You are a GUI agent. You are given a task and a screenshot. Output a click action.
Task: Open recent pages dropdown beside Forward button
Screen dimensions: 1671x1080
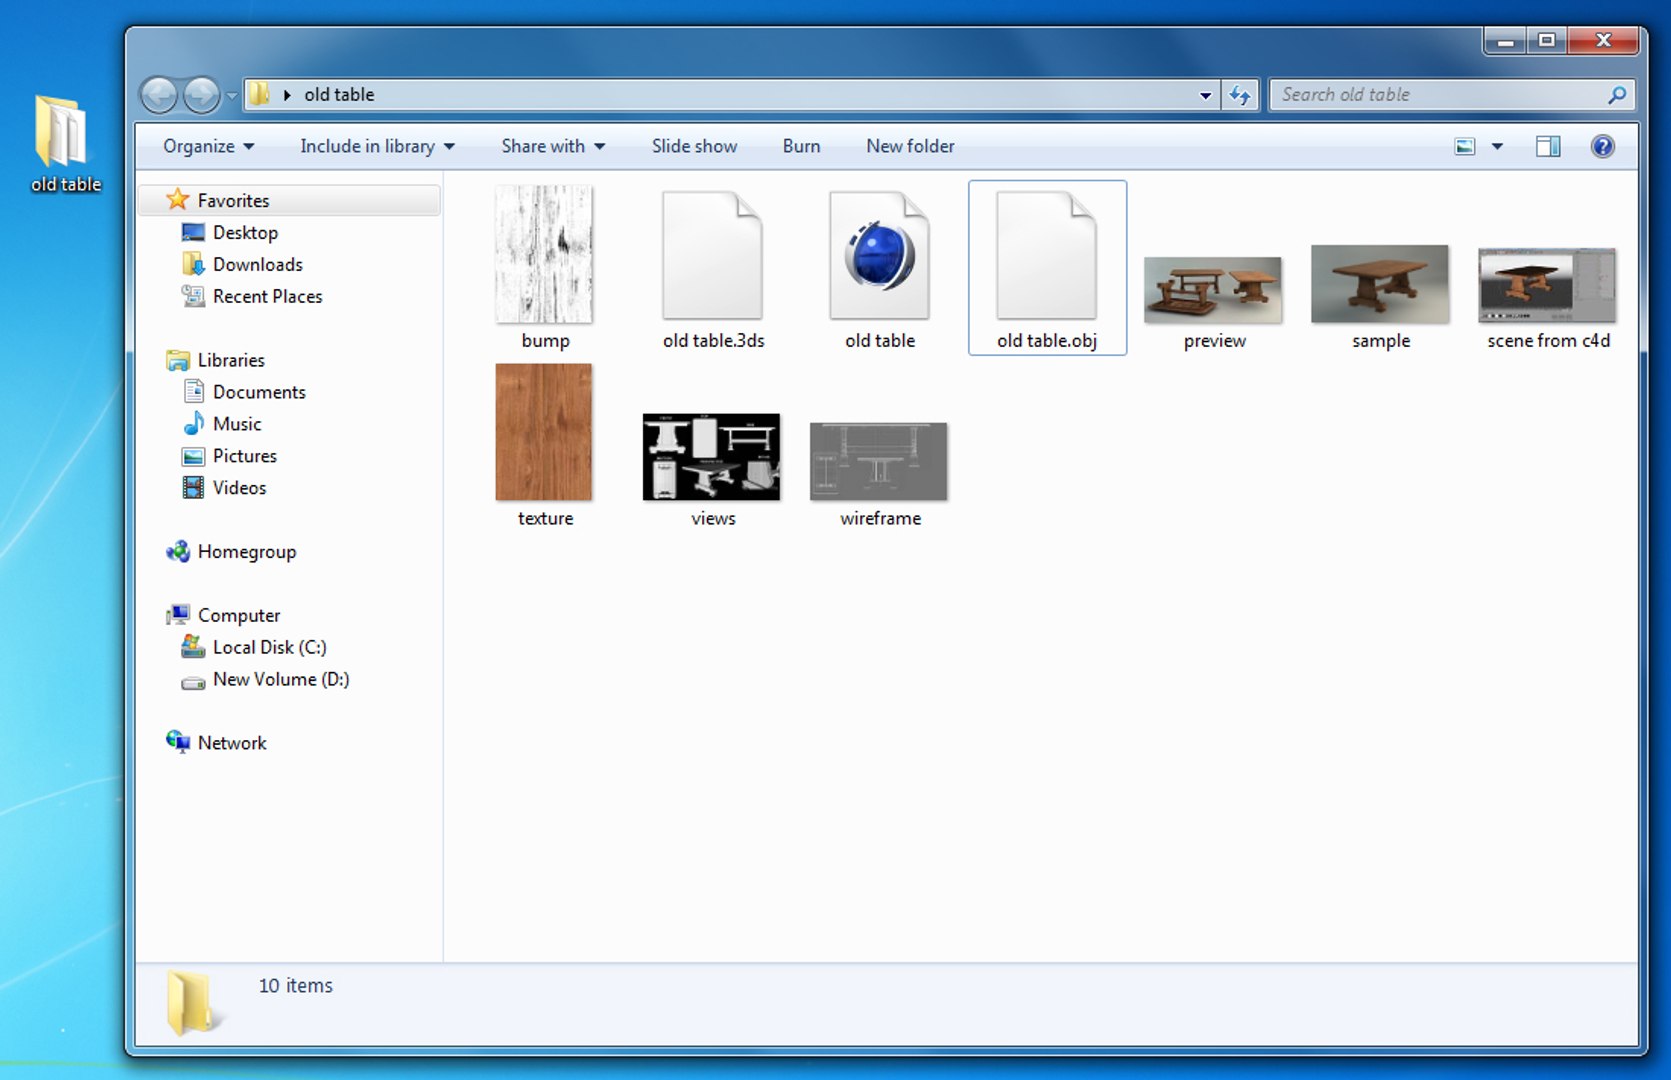[232, 96]
